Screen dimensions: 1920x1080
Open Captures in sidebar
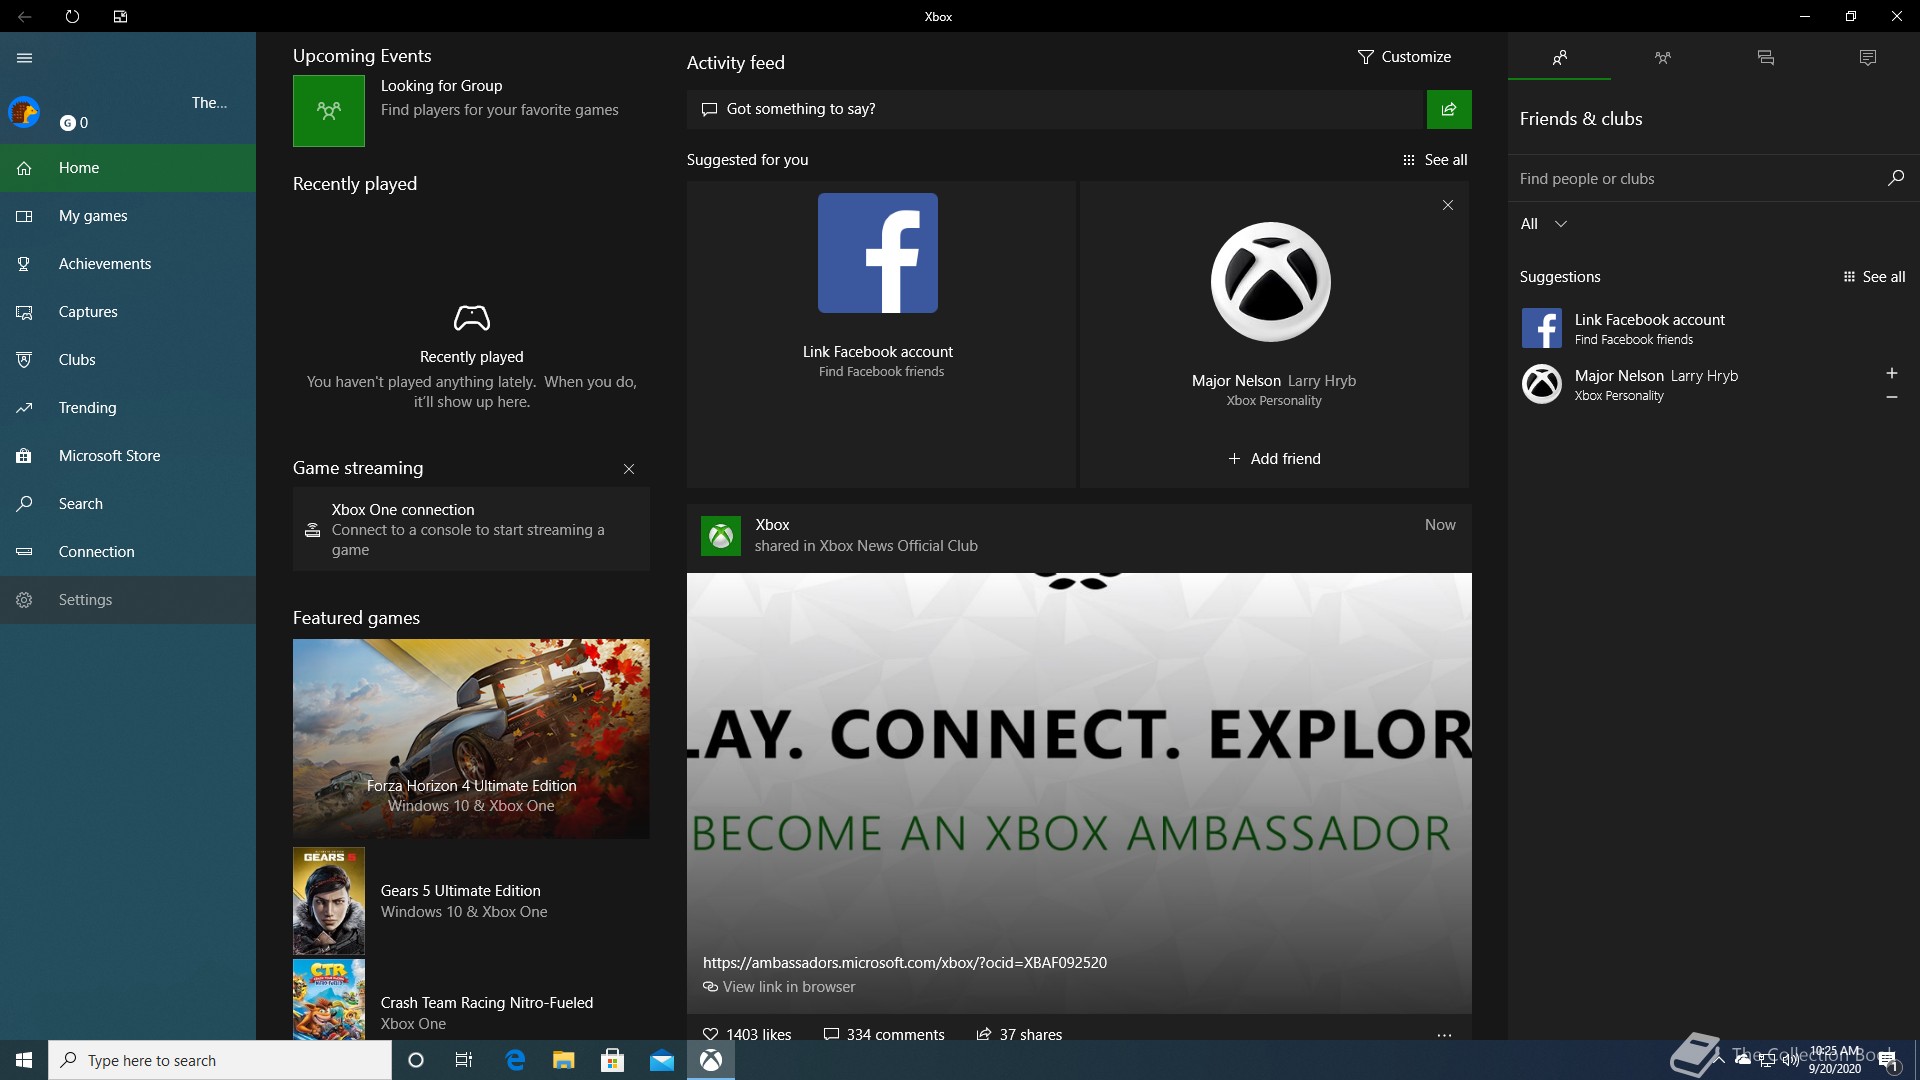(x=128, y=312)
